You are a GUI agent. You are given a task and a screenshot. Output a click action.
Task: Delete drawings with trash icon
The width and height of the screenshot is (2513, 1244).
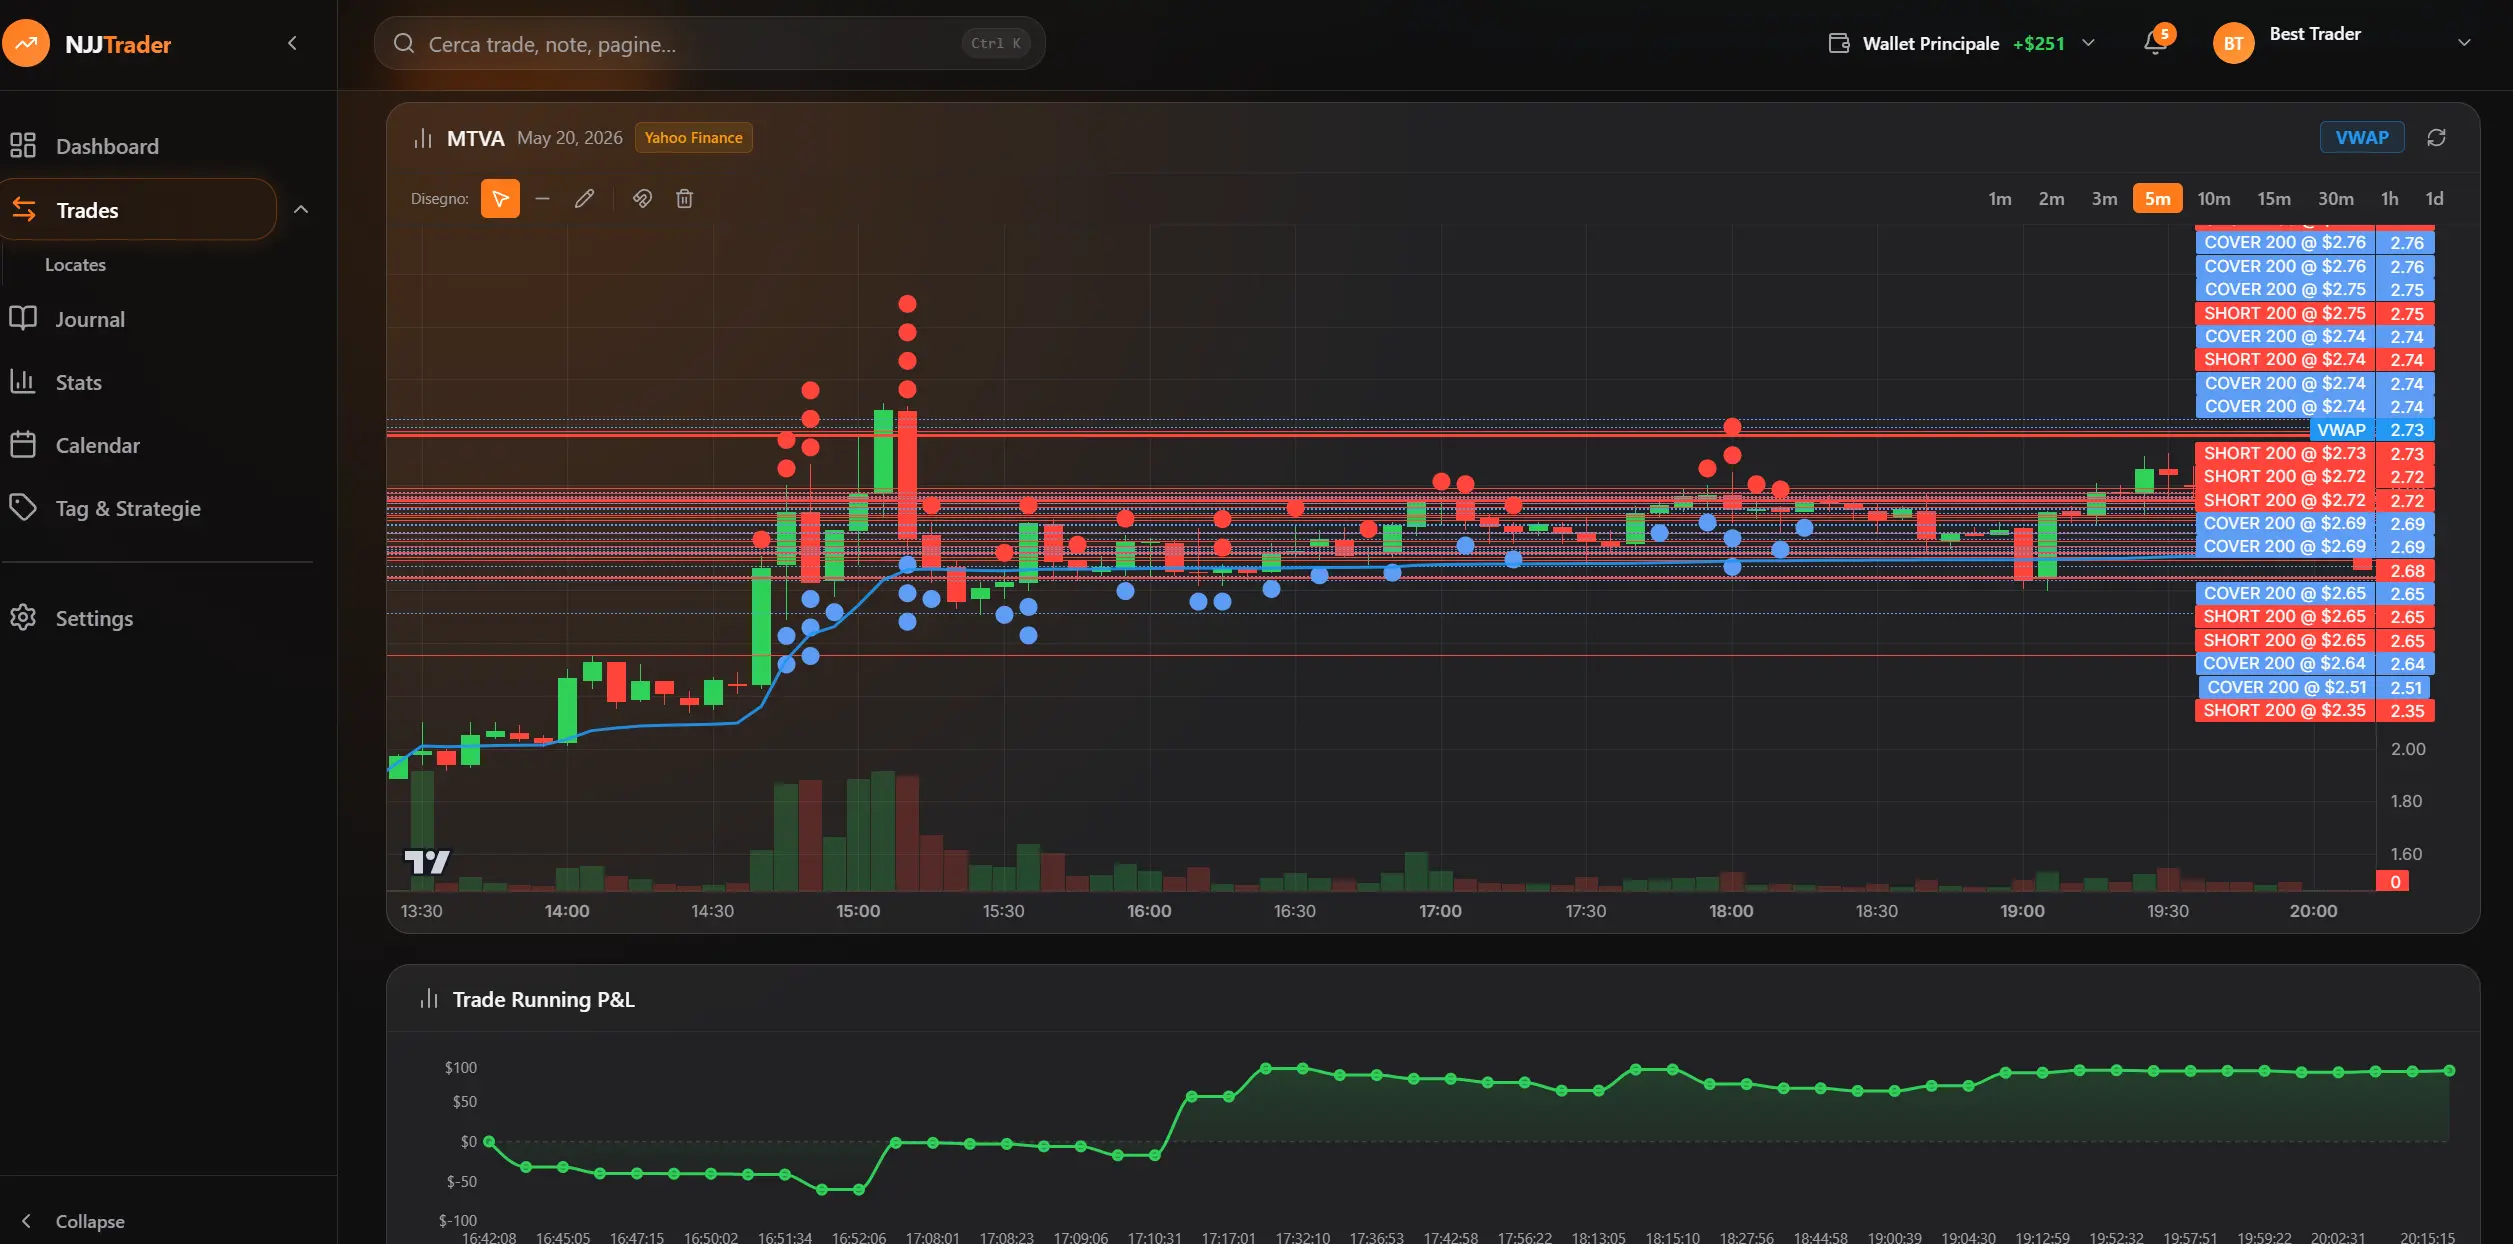684,198
